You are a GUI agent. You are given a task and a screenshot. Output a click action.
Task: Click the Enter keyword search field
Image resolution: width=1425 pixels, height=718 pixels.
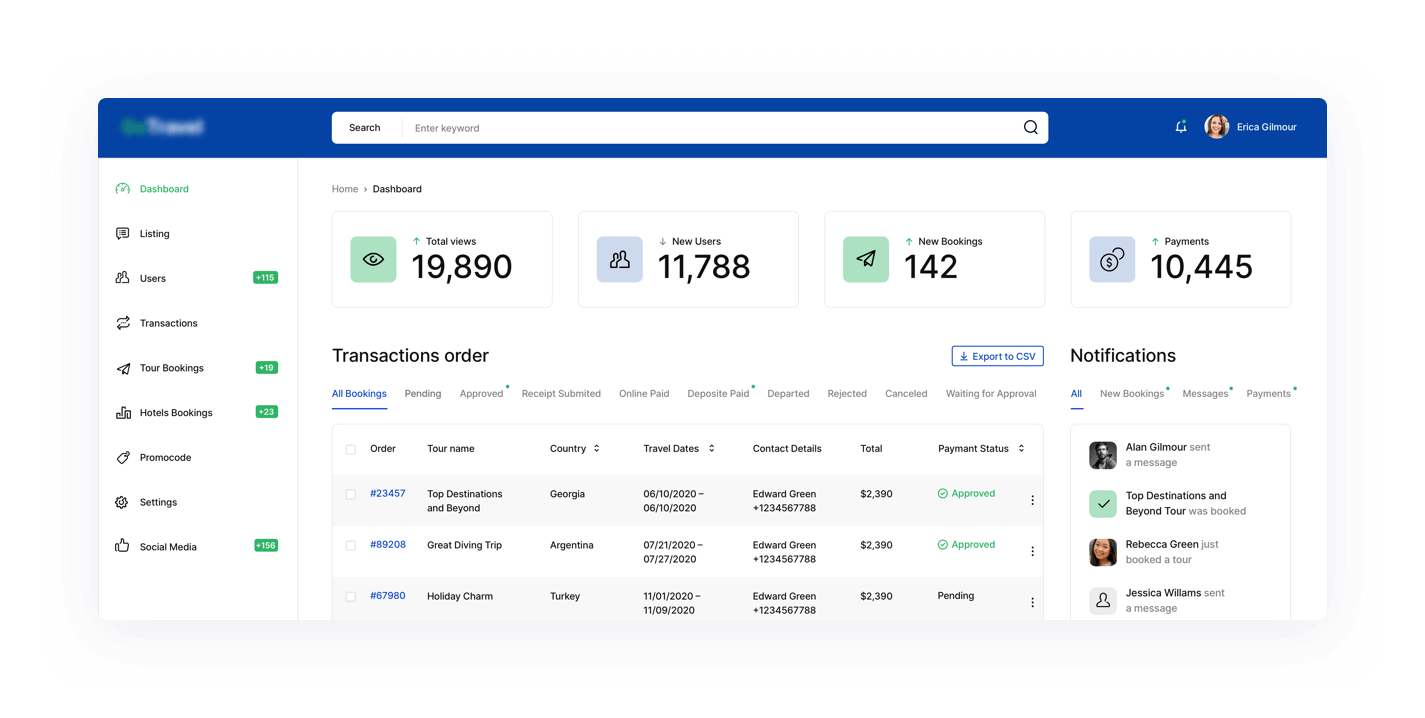pyautogui.click(x=700, y=128)
